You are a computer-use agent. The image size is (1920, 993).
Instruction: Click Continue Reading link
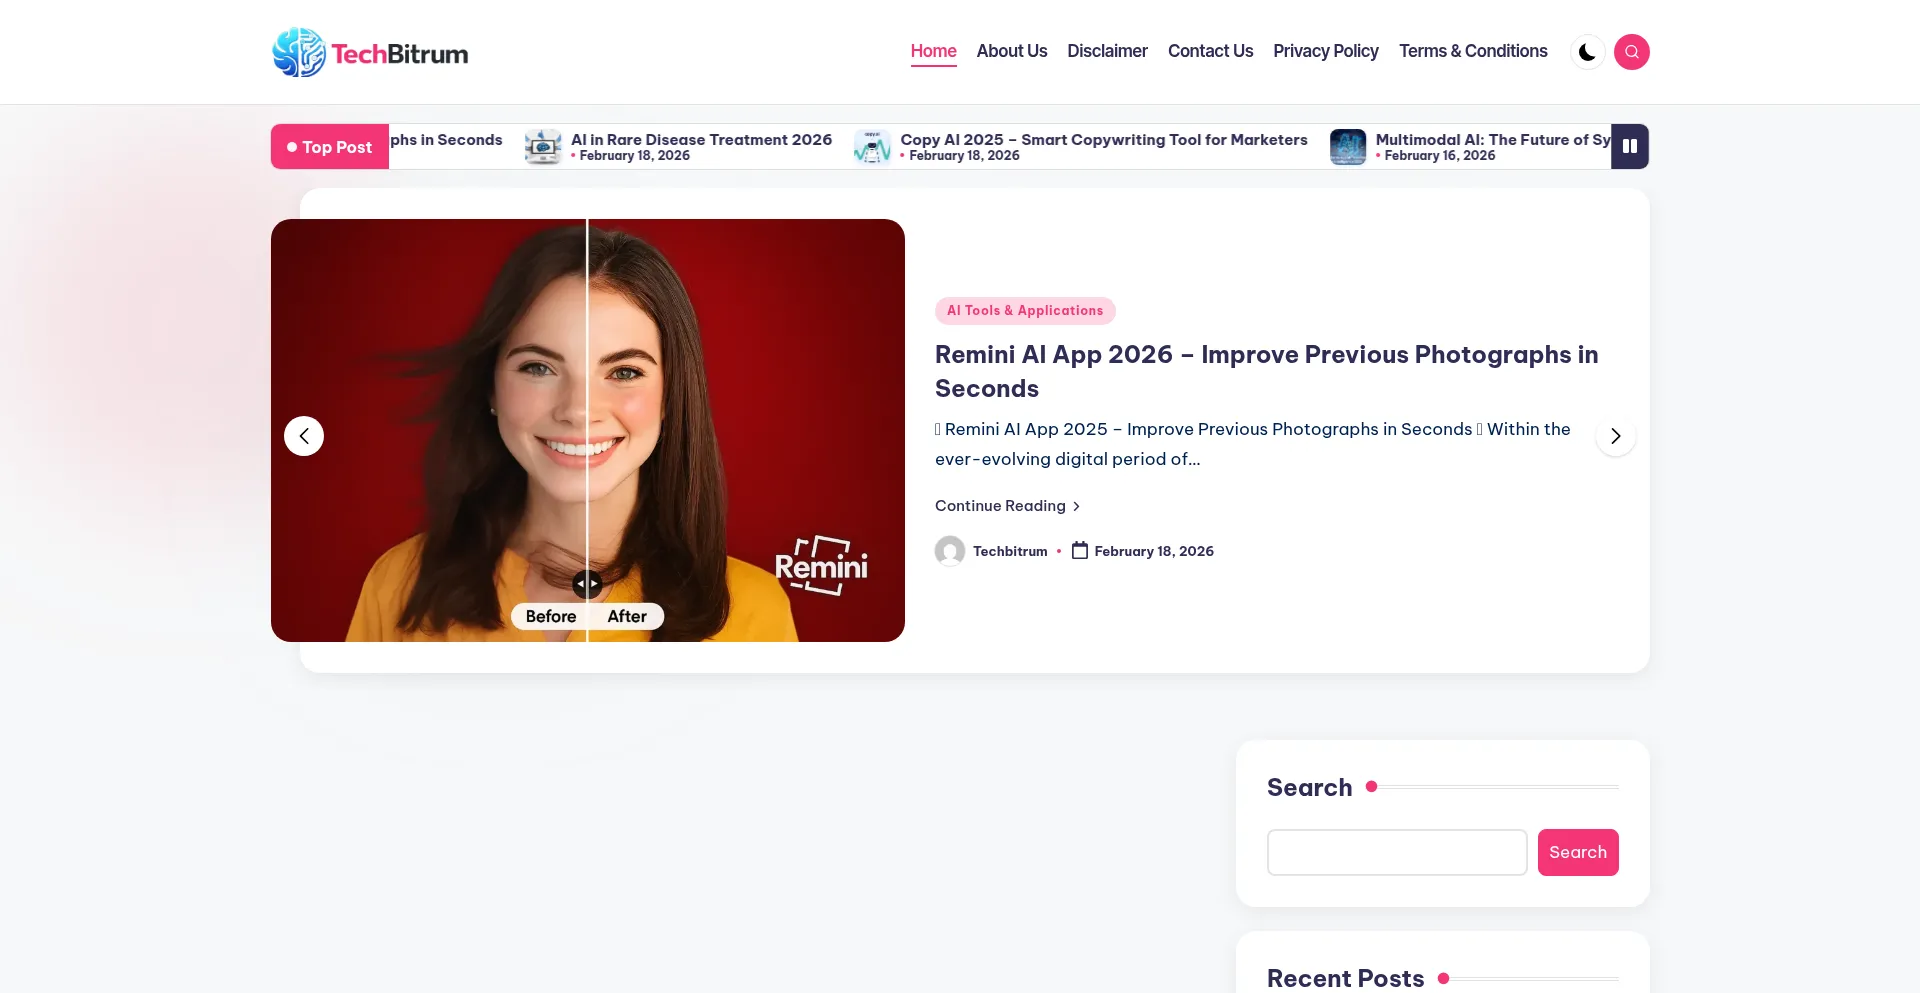1007,506
